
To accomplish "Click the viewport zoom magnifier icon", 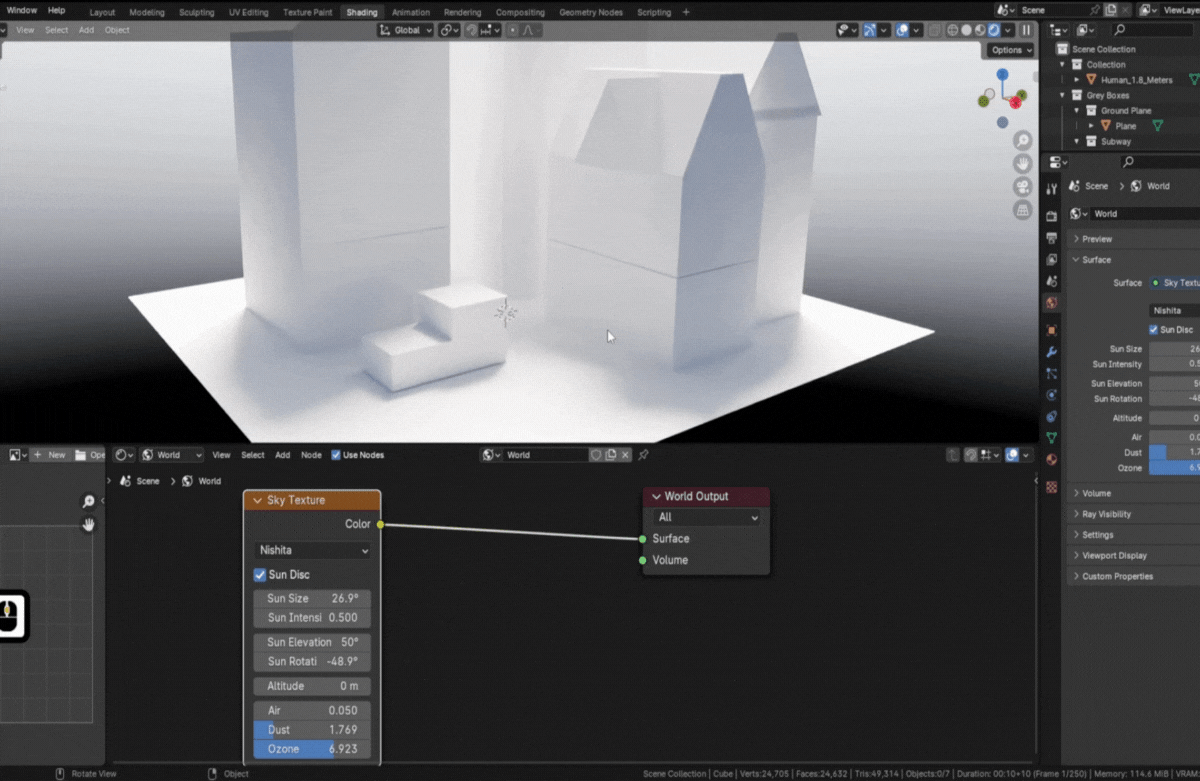I will [x=1022, y=140].
